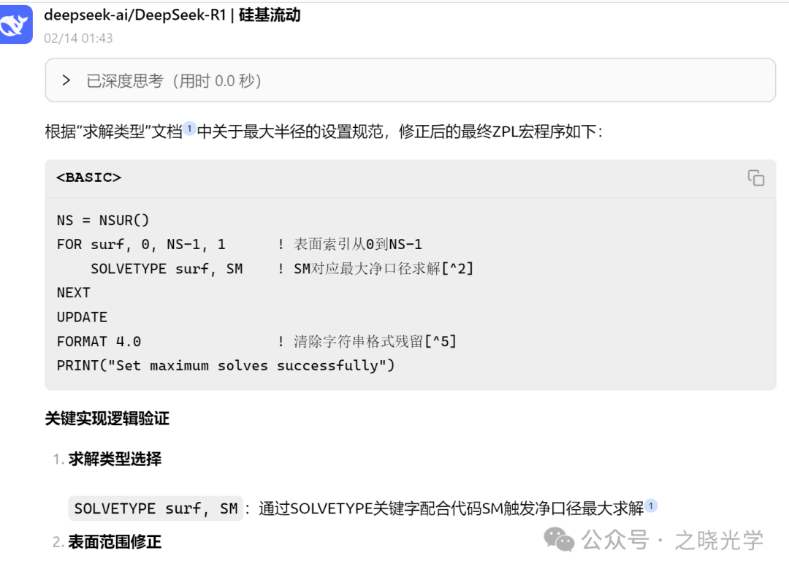
Task: Click the 关键实现逻辑验证 heading
Action: click(x=107, y=419)
